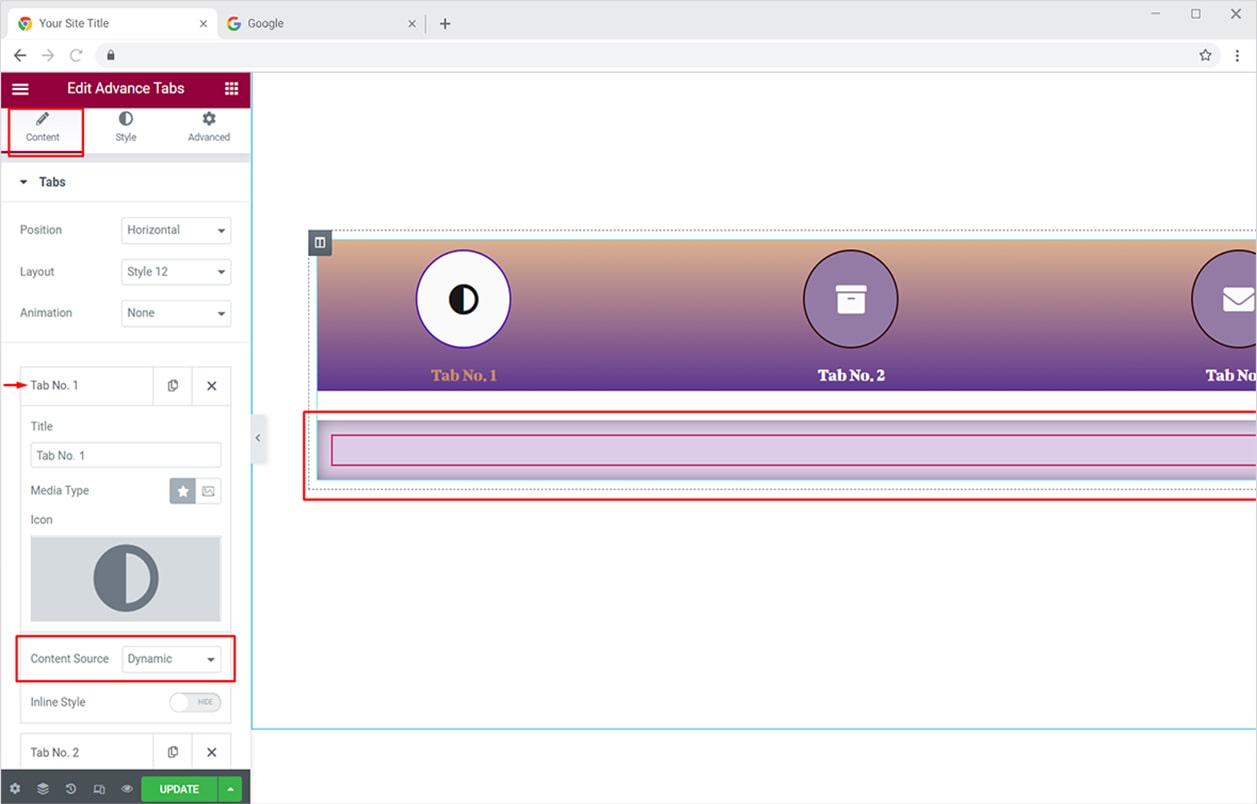Open the Layout Style 12 dropdown
Image resolution: width=1257 pixels, height=804 pixels.
pos(176,272)
